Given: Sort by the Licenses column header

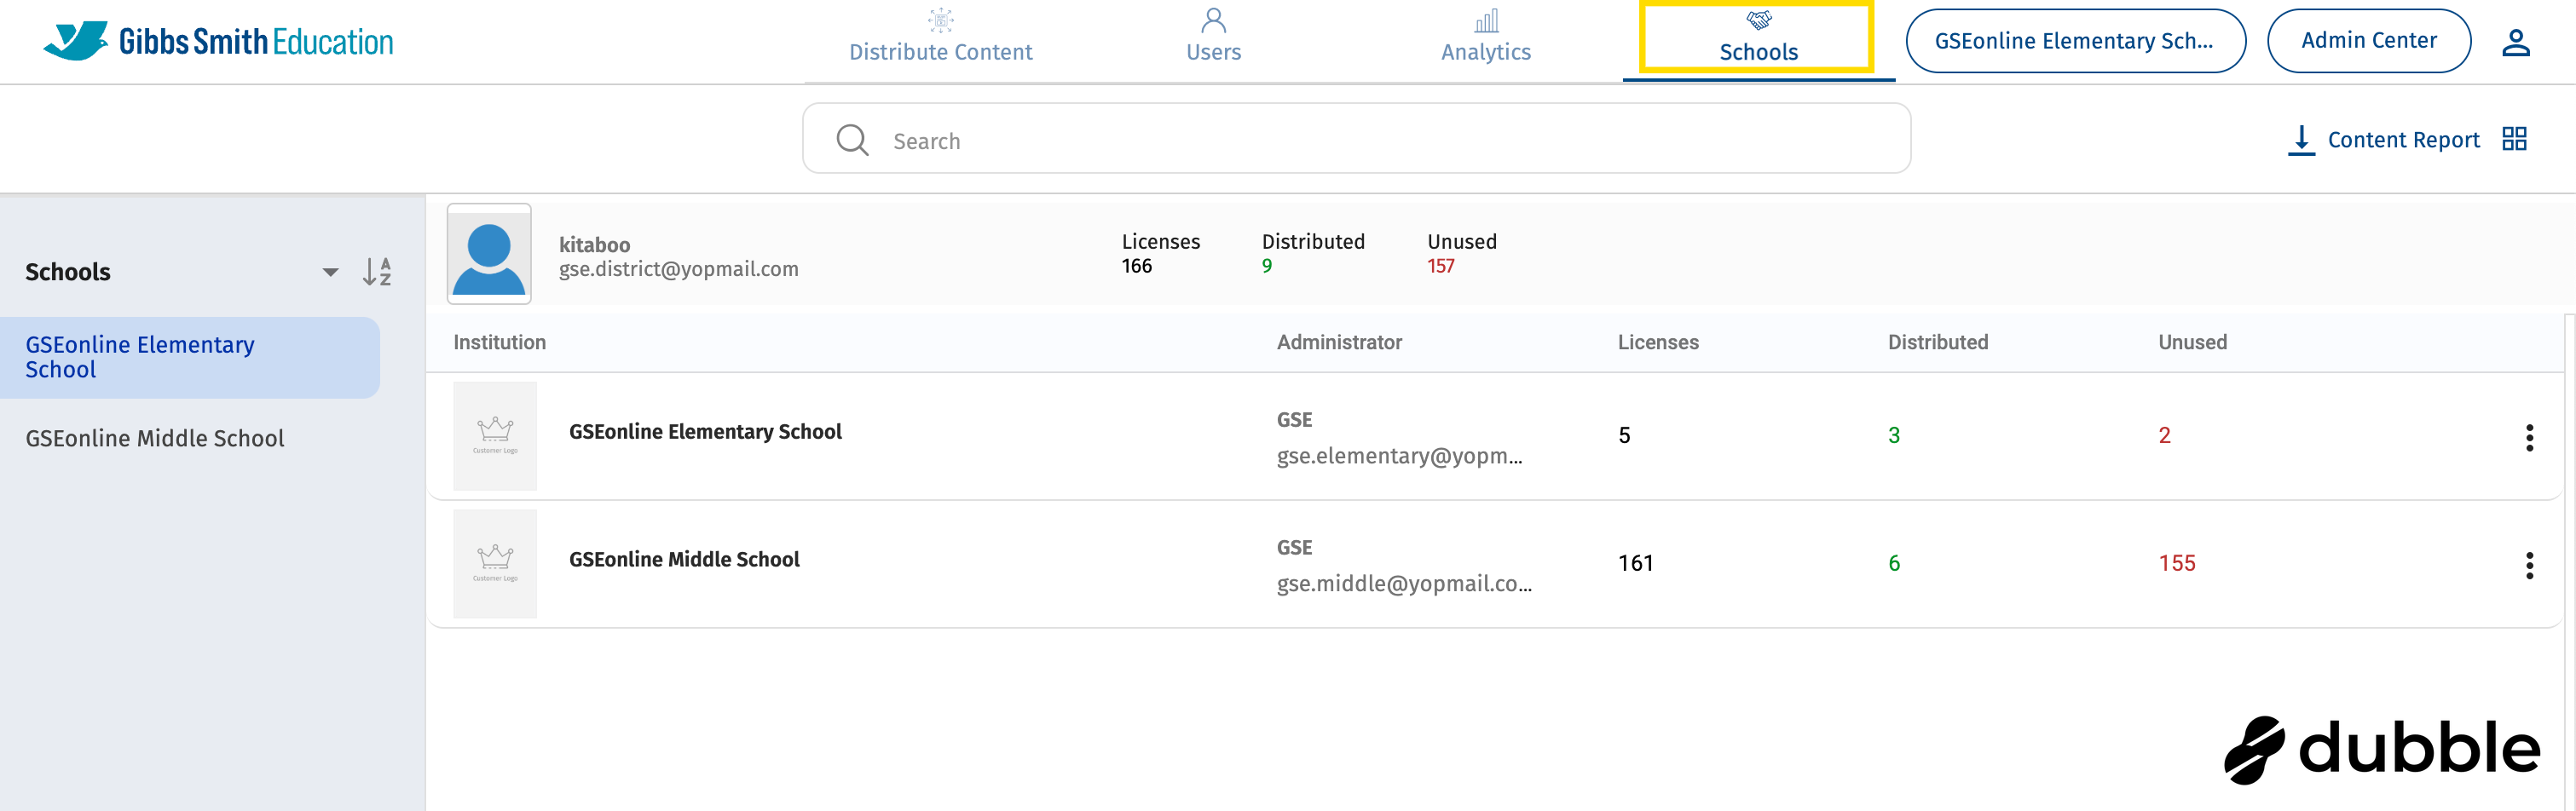Looking at the screenshot, I should click(1658, 341).
